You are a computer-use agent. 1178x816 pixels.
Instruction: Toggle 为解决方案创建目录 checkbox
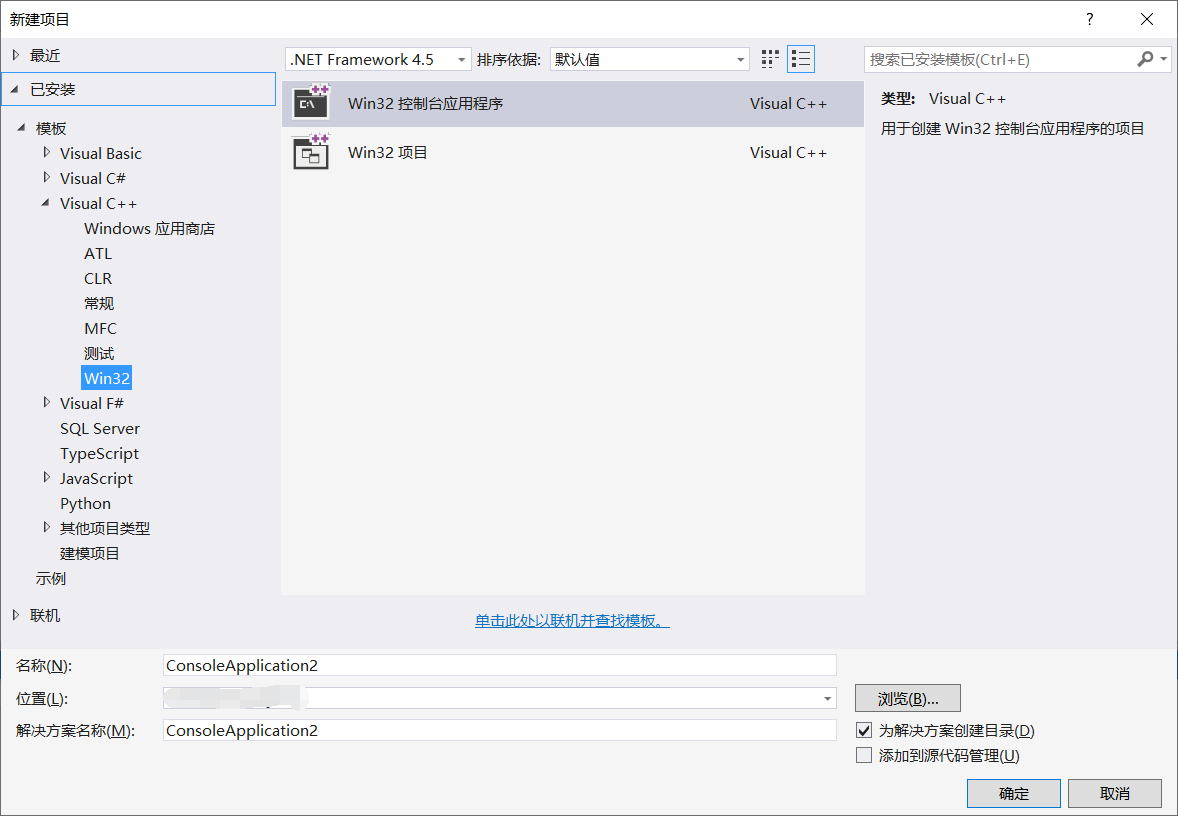pyautogui.click(x=864, y=730)
